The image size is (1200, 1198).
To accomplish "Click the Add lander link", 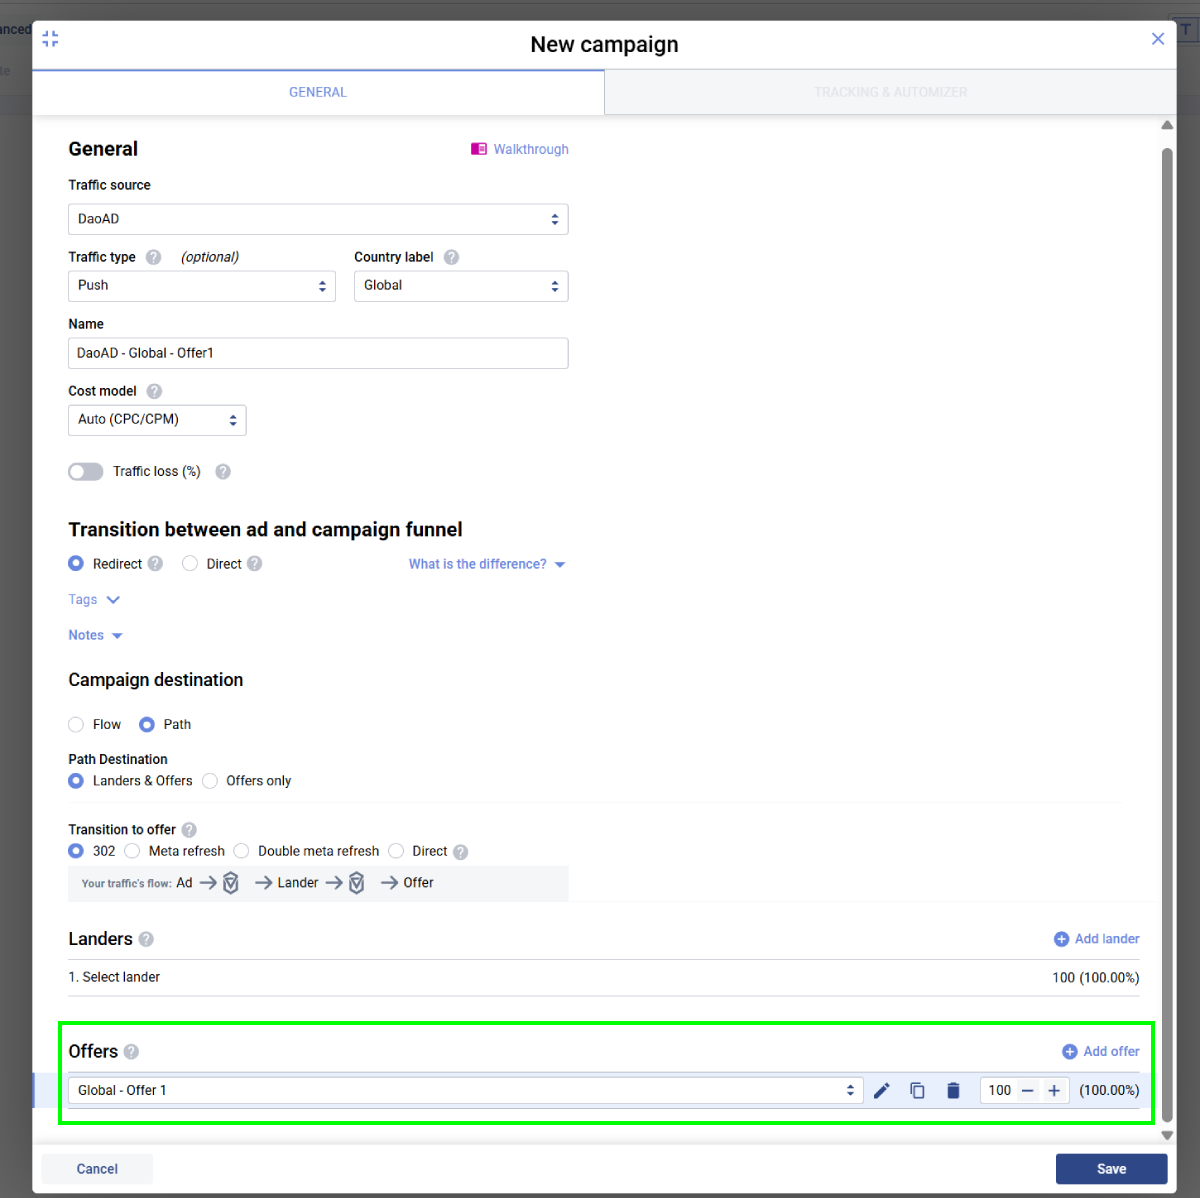I will tap(1097, 939).
